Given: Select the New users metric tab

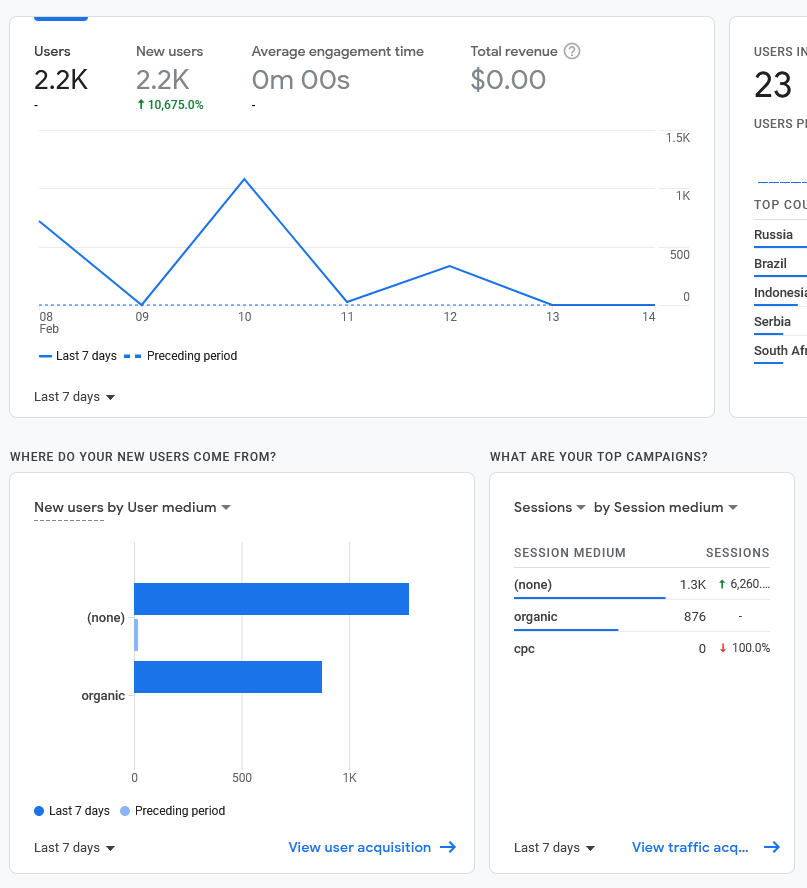Looking at the screenshot, I should [170, 70].
